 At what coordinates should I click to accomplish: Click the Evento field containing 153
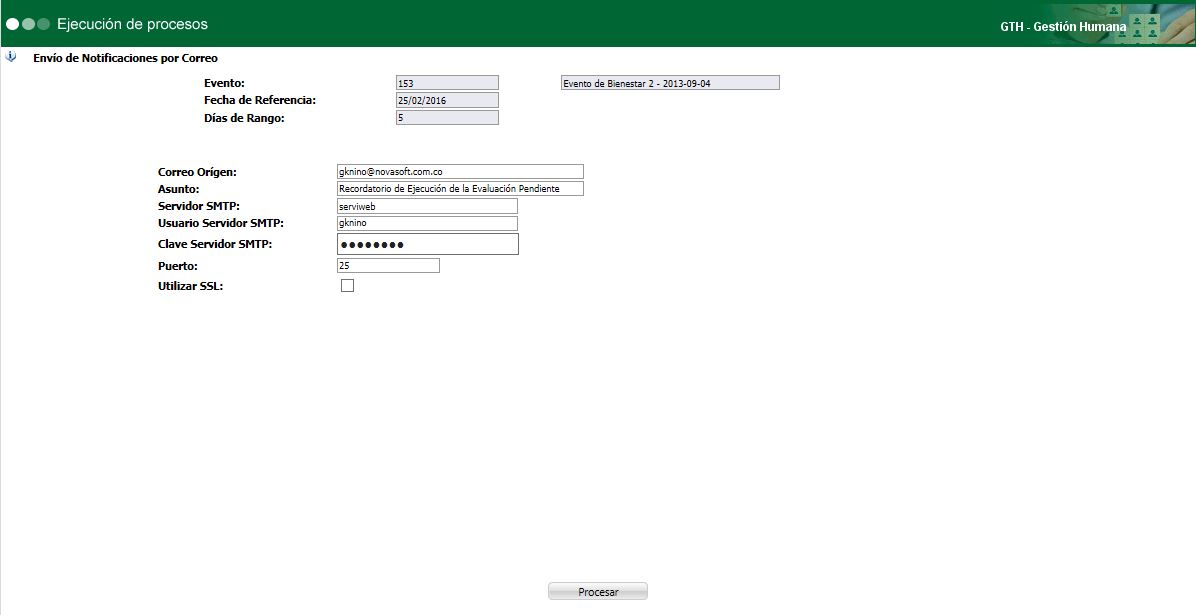coord(447,83)
